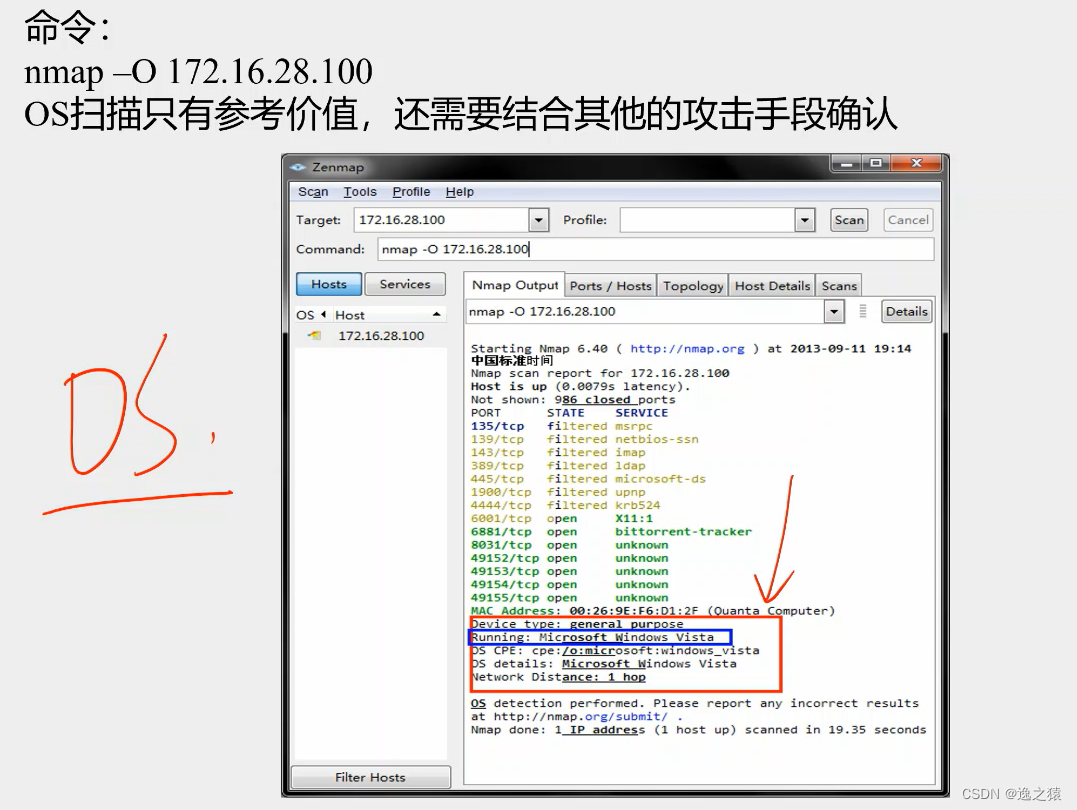This screenshot has width=1077, height=810.
Task: Switch to the Services view
Action: coord(404,284)
